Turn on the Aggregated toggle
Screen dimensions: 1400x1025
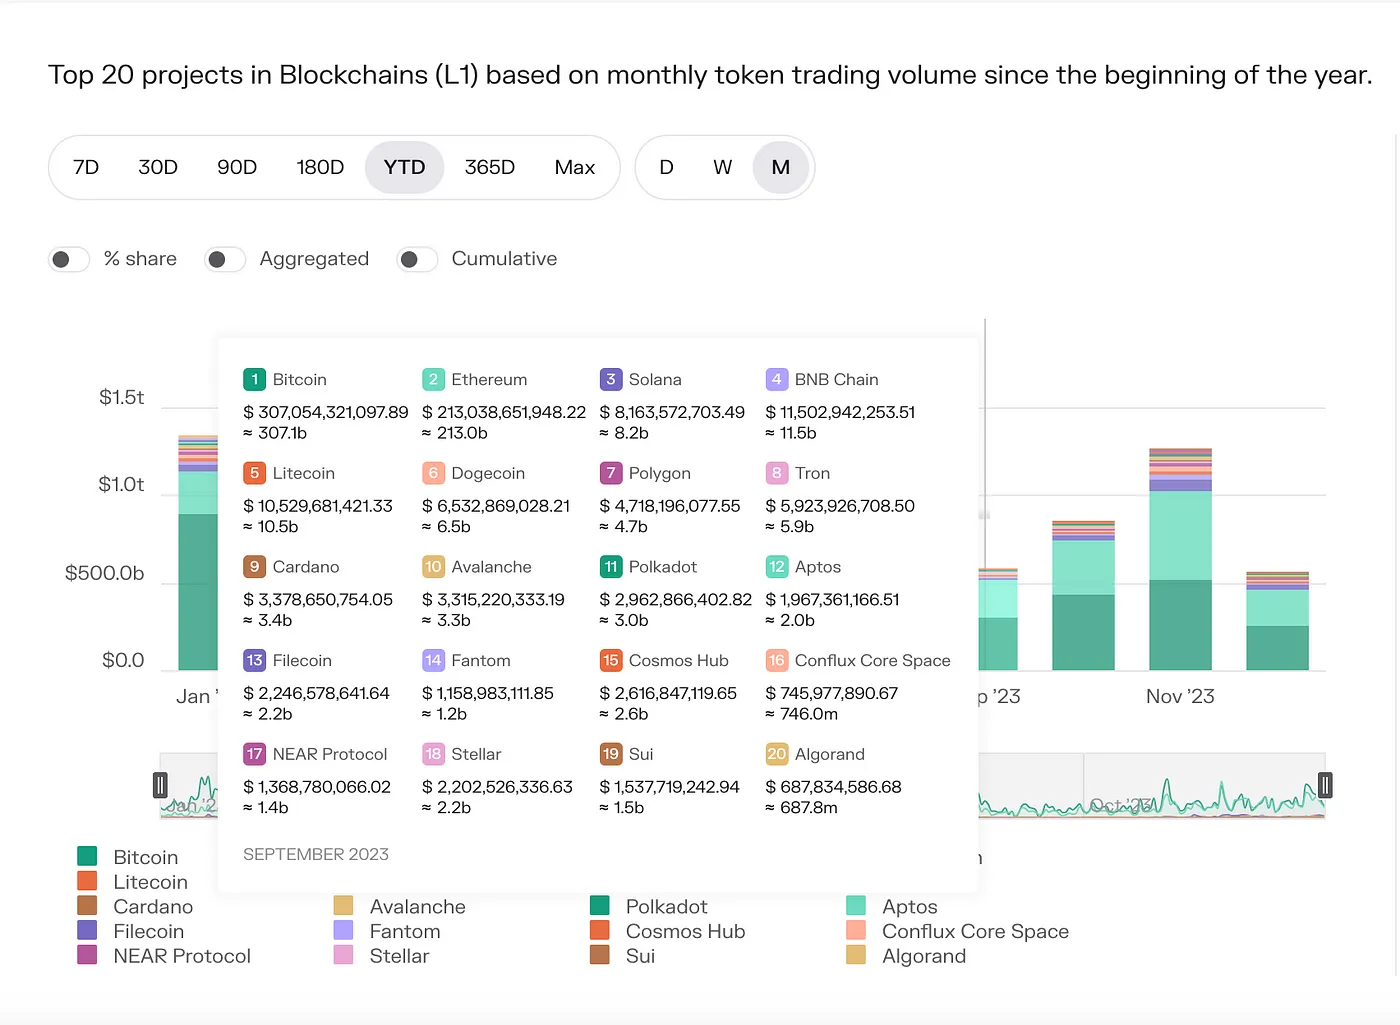pos(225,260)
